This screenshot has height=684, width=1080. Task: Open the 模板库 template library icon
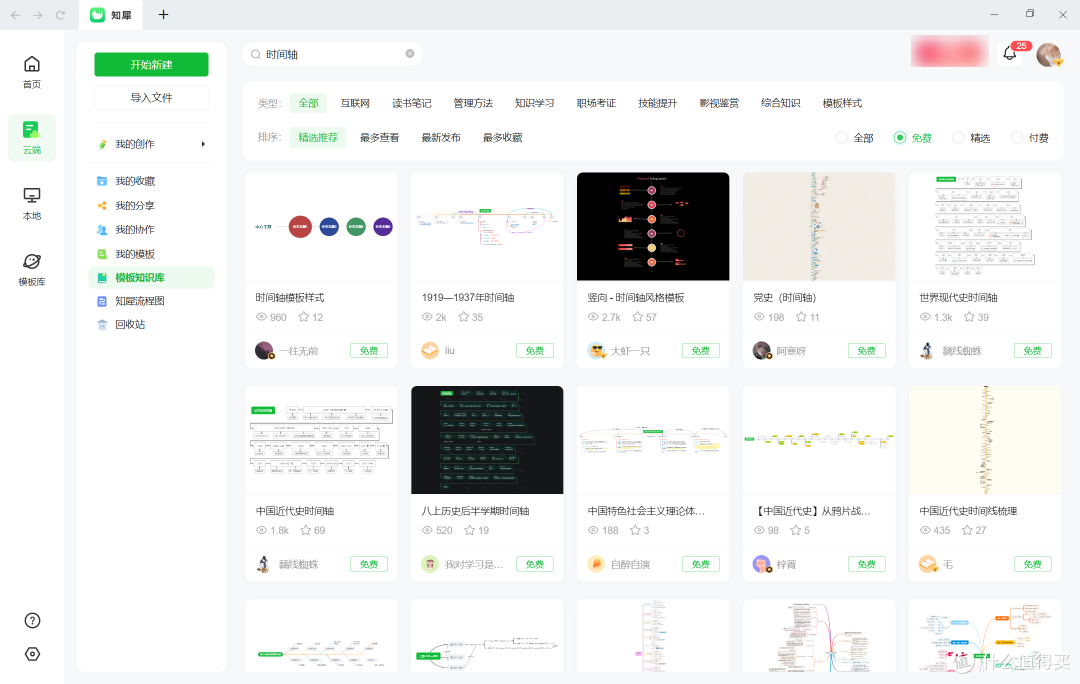32,262
